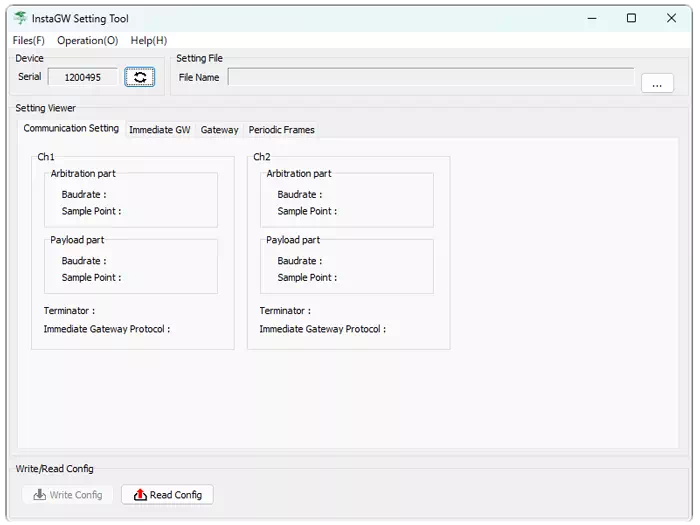Open the Help(H) menu
The image size is (700, 525).
(x=149, y=40)
